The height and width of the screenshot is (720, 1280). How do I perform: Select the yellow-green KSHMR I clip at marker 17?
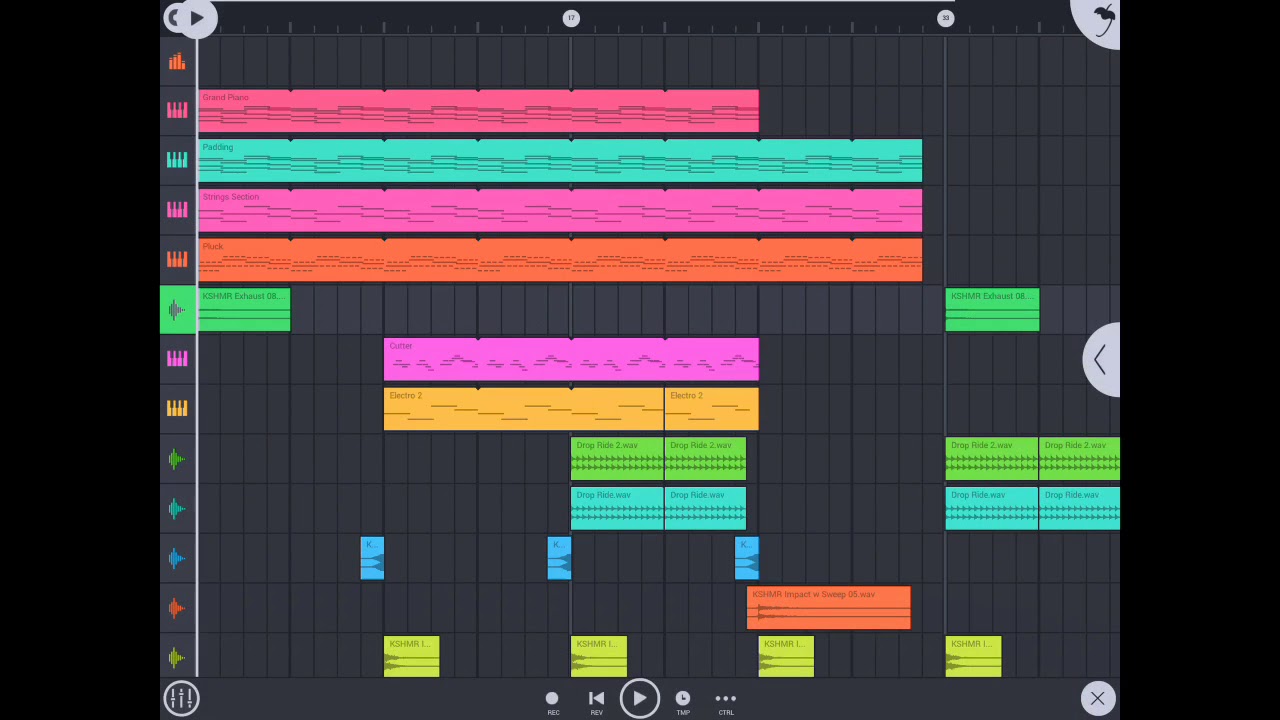click(x=599, y=657)
